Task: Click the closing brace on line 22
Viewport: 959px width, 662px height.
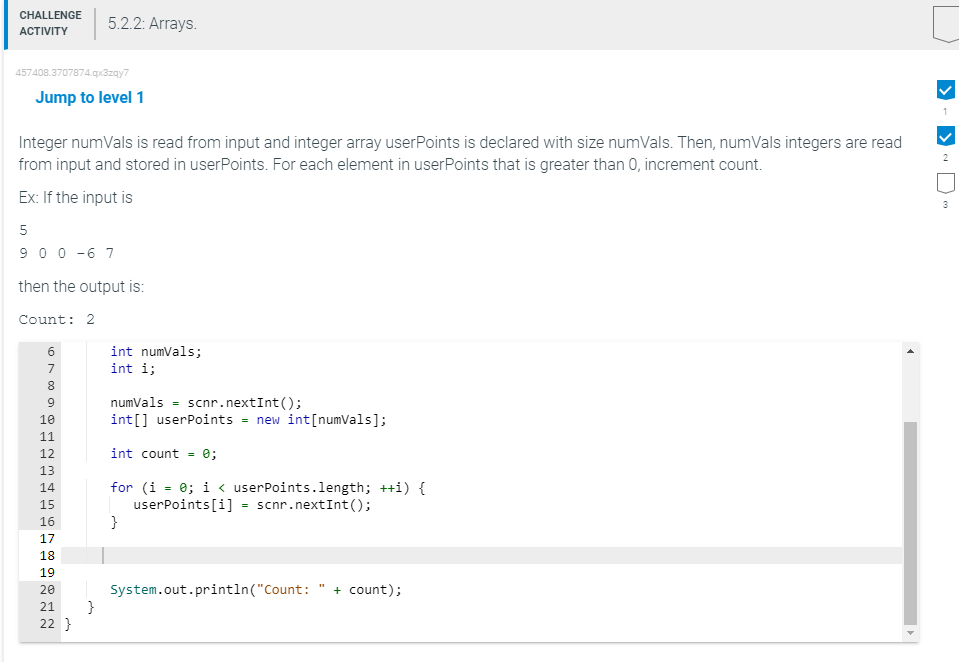Action: tap(66, 622)
